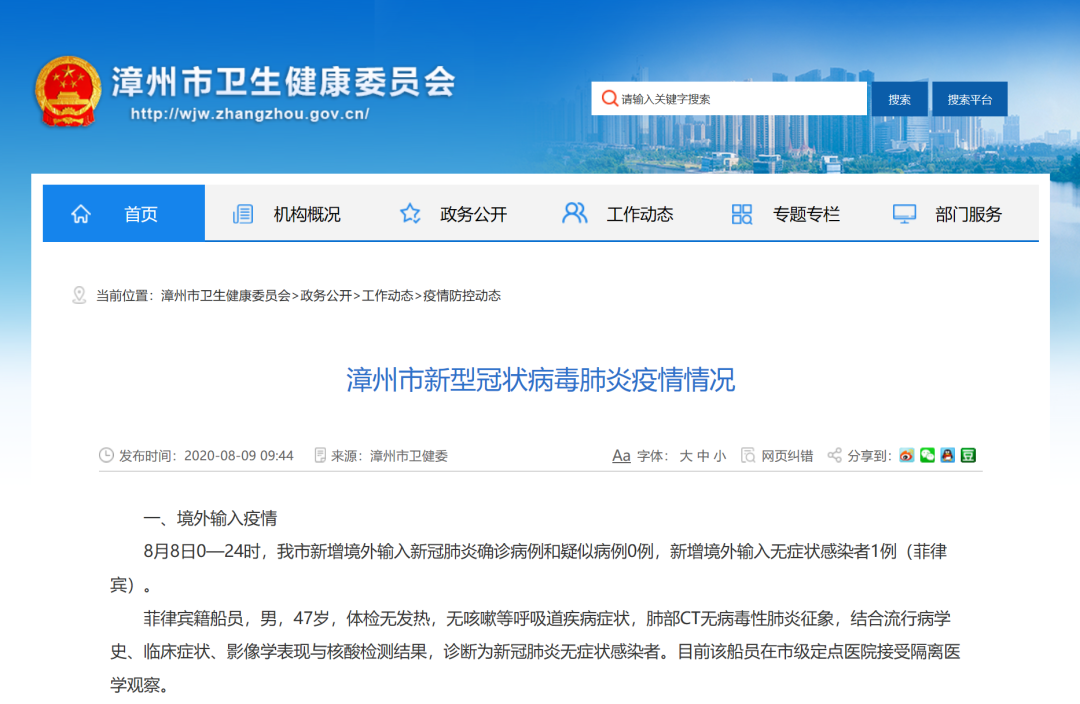
Task: Share article to QQ
Action: 948,455
